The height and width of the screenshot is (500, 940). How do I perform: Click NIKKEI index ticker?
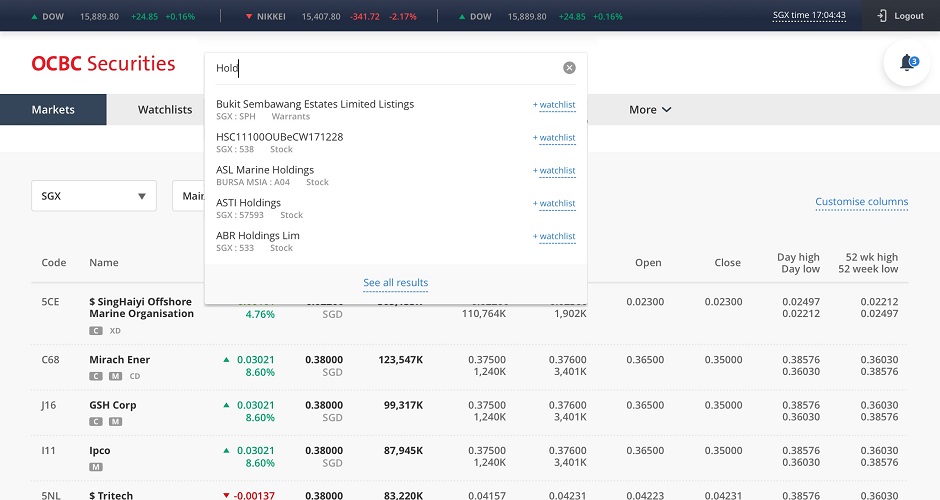click(332, 17)
